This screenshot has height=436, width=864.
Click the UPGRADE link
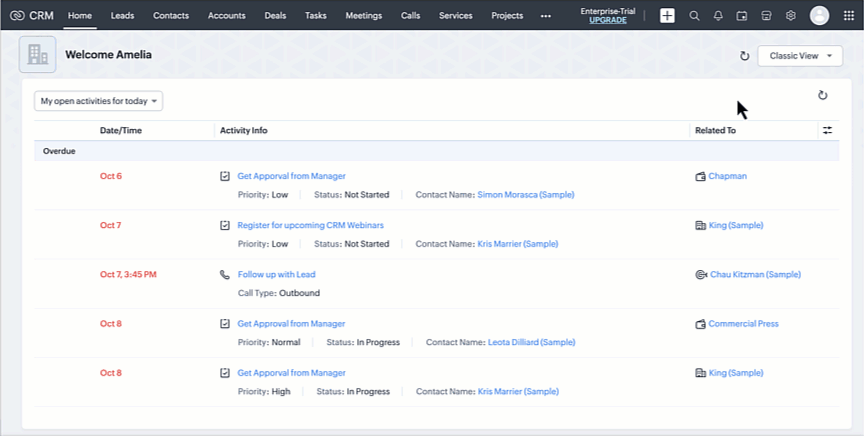pos(608,20)
